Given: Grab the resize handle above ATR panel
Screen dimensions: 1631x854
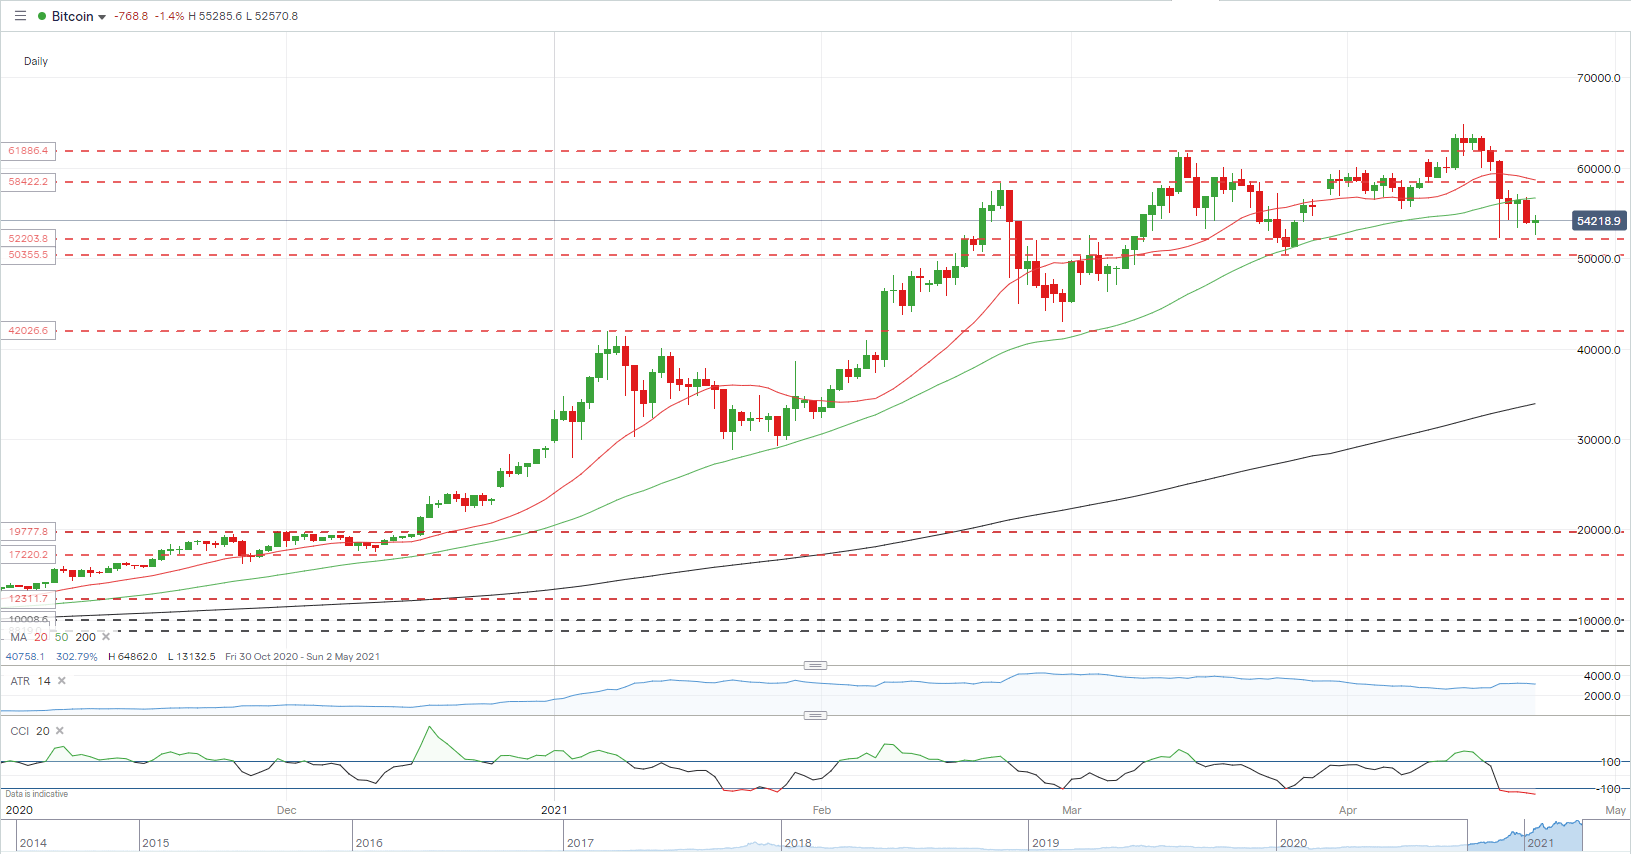Looking at the screenshot, I should click(x=816, y=665).
